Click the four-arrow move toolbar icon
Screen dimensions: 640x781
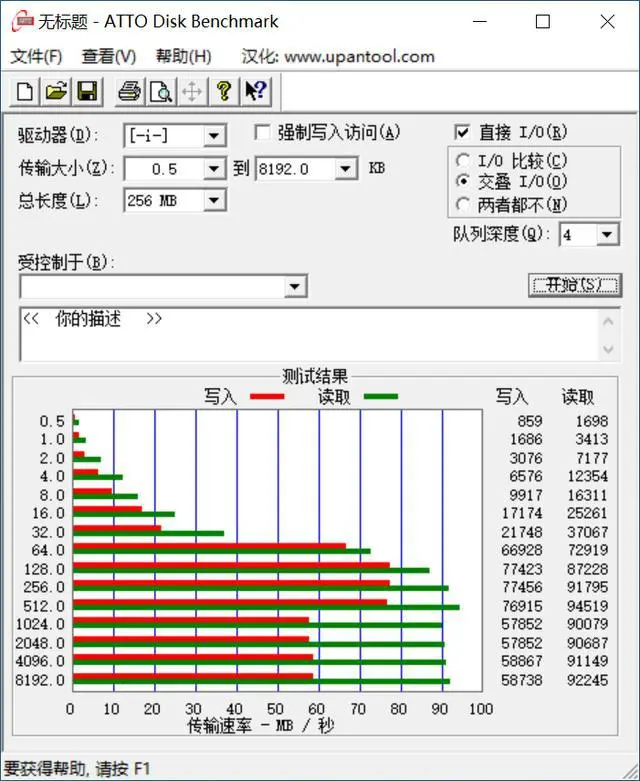[x=192, y=92]
